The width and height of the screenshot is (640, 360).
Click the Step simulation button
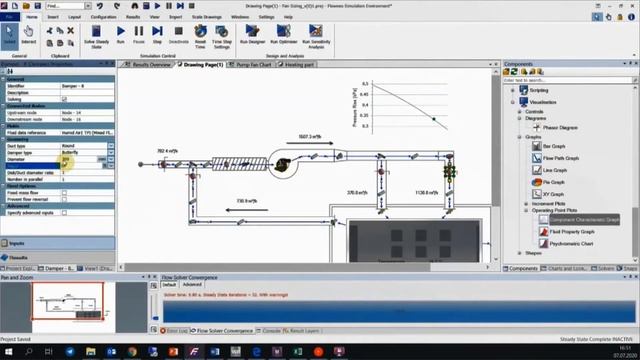click(157, 31)
